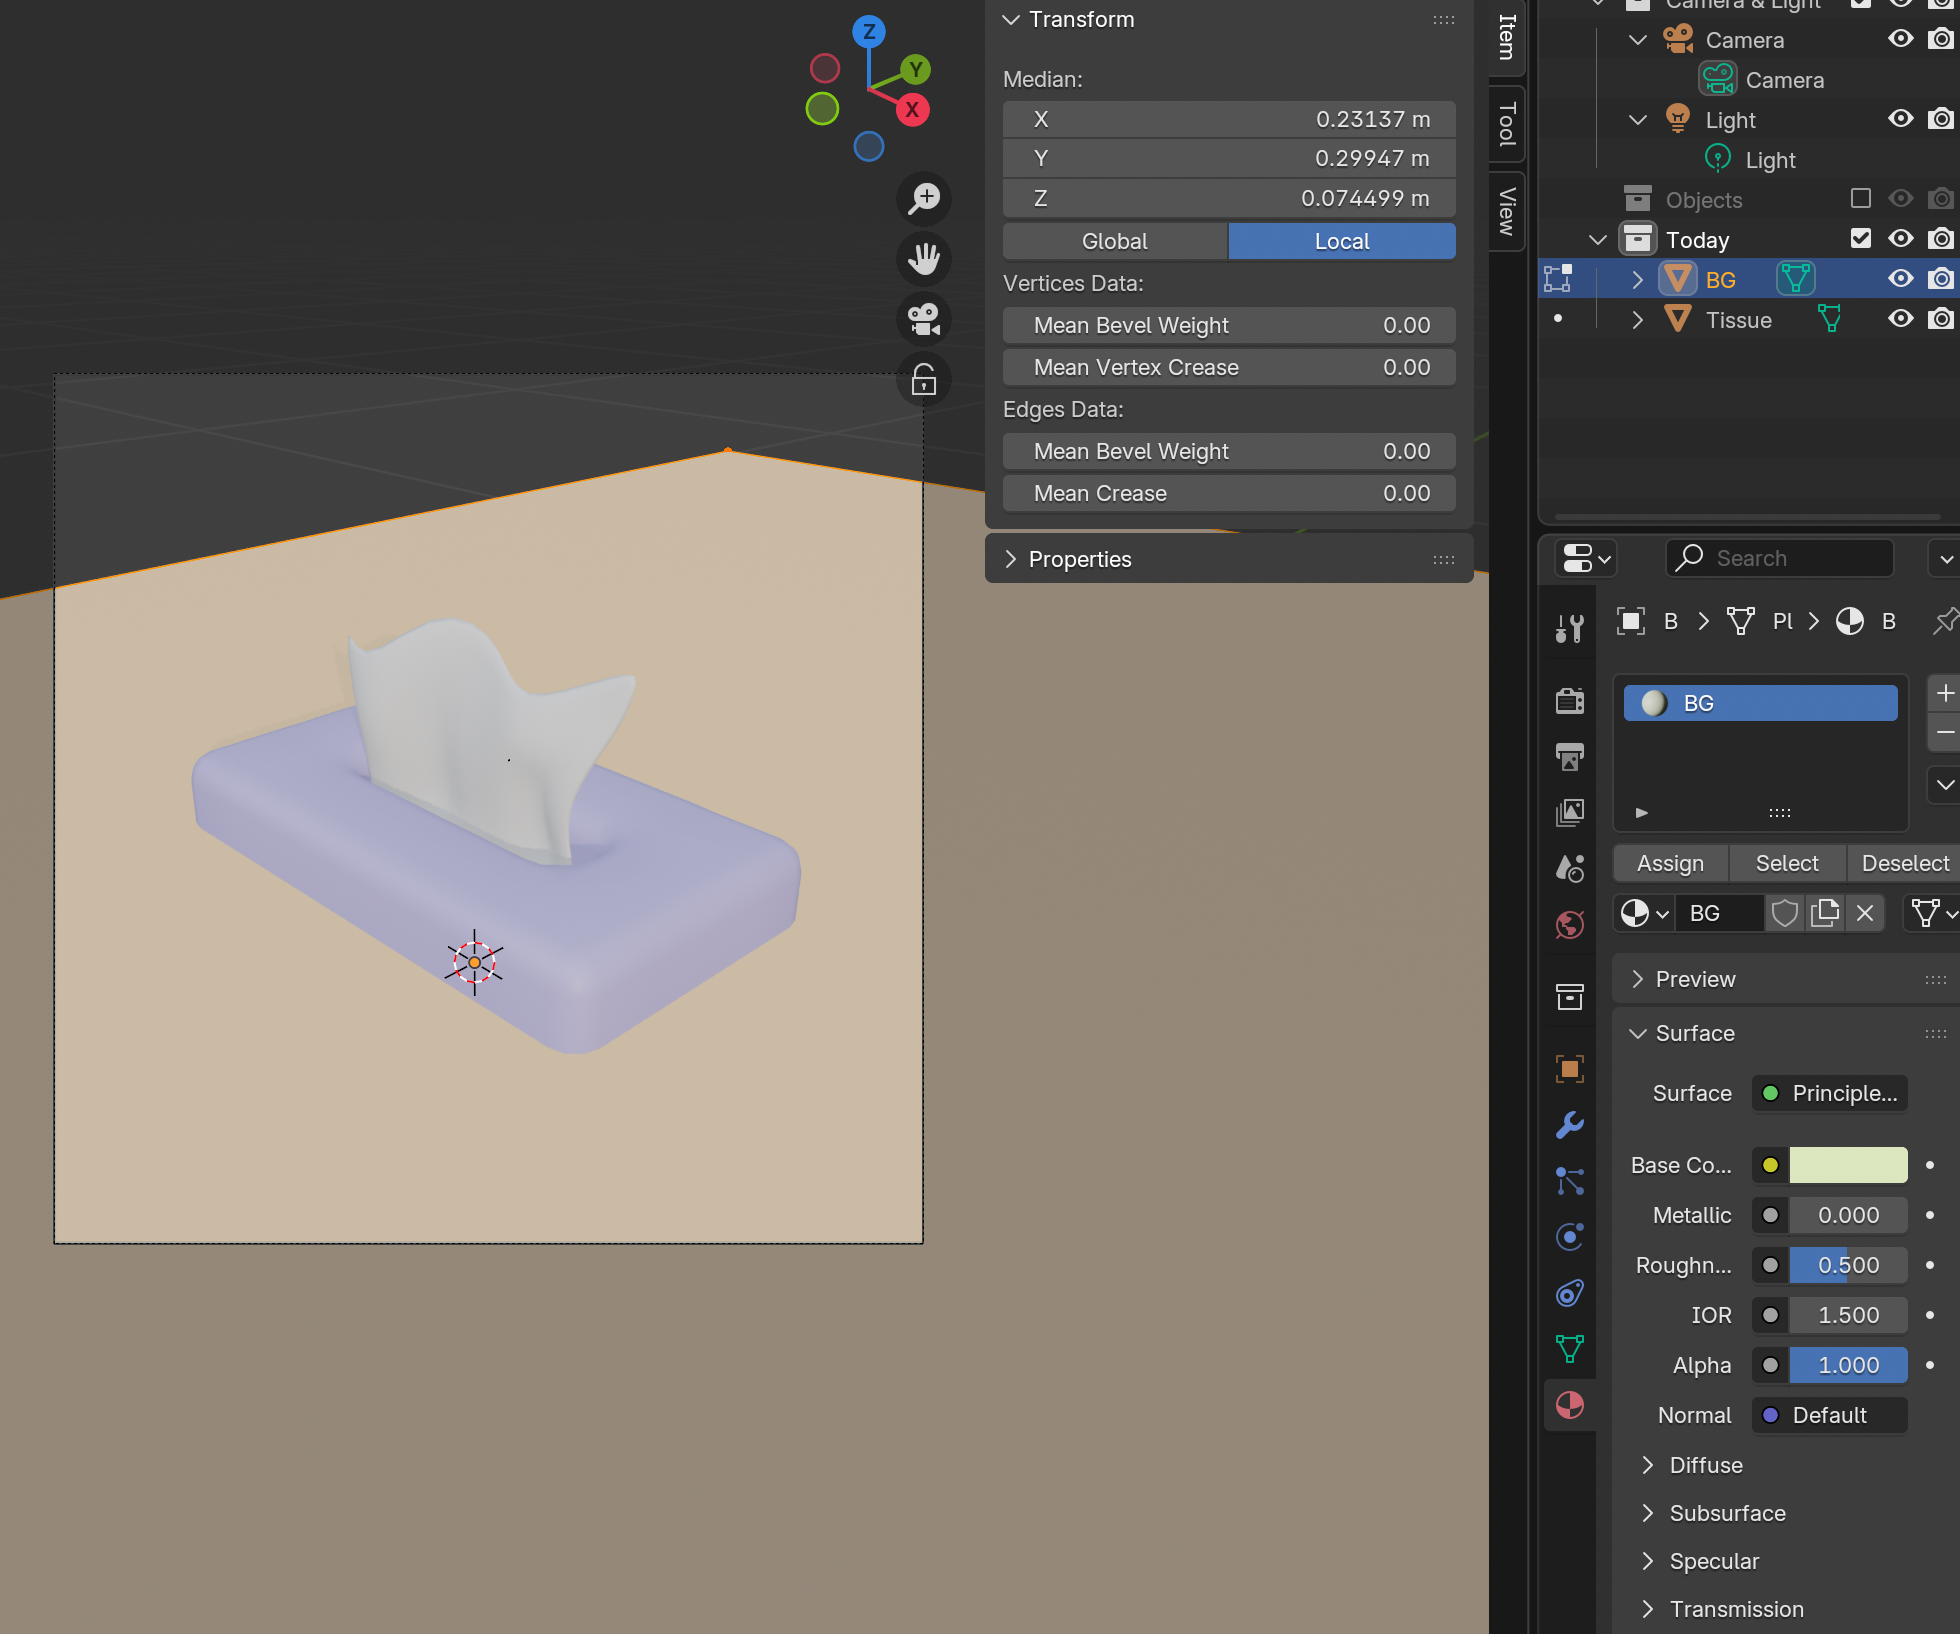Viewport: 1960px width, 1634px height.
Task: Switch transform orientation to Global
Action: 1114,241
